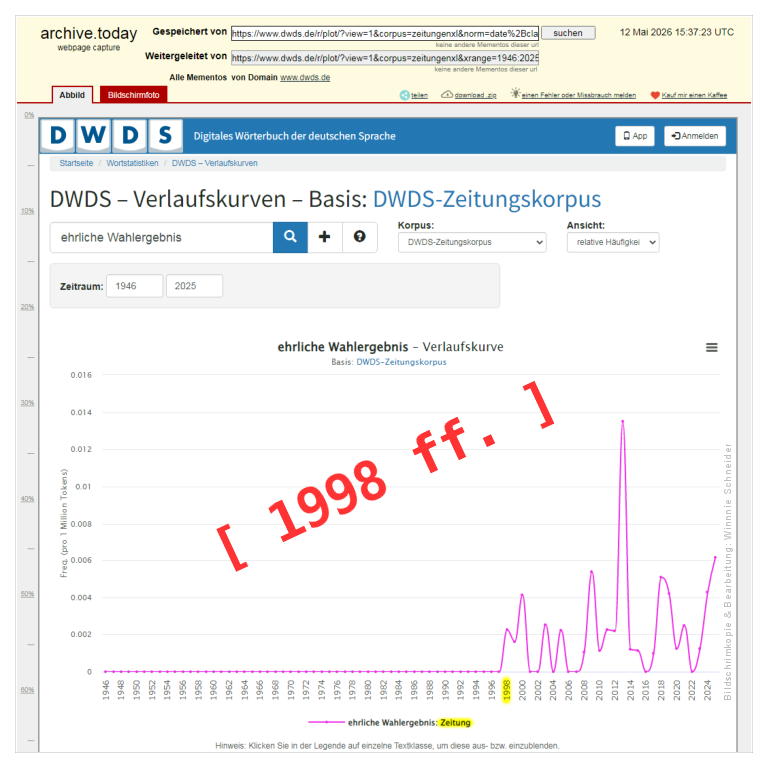Open www.dwds.de domain link
Image resolution: width=768 pixels, height=768 pixels.
[305, 77]
